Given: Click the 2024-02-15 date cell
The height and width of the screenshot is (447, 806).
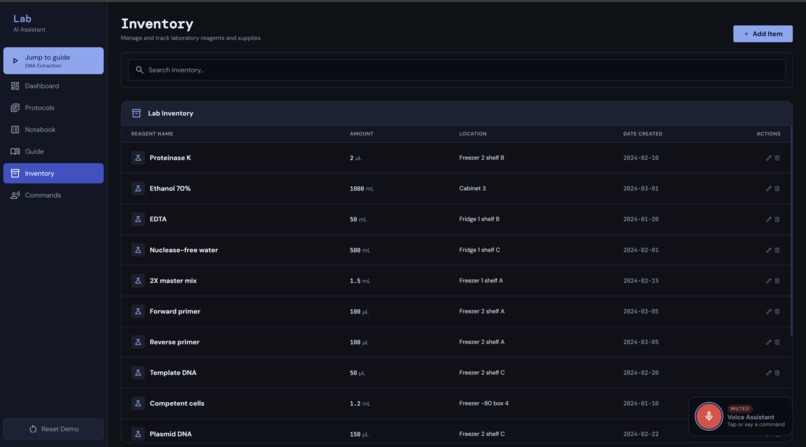Looking at the screenshot, I should 640,281.
